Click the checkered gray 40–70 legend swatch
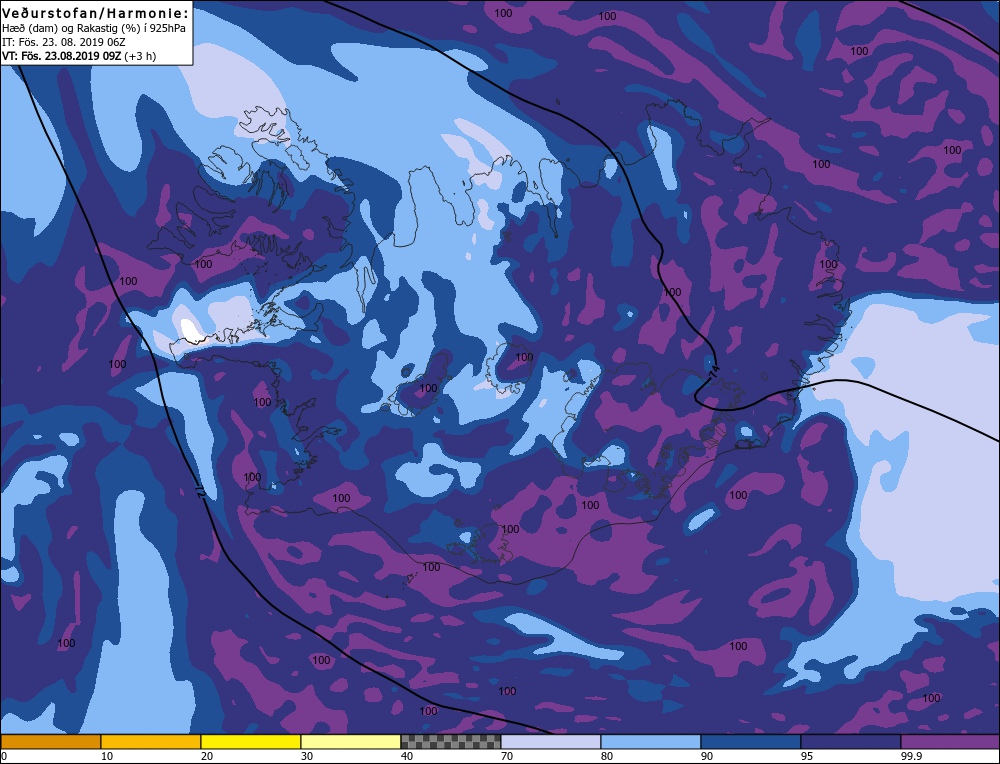1000x764 pixels. (451, 741)
